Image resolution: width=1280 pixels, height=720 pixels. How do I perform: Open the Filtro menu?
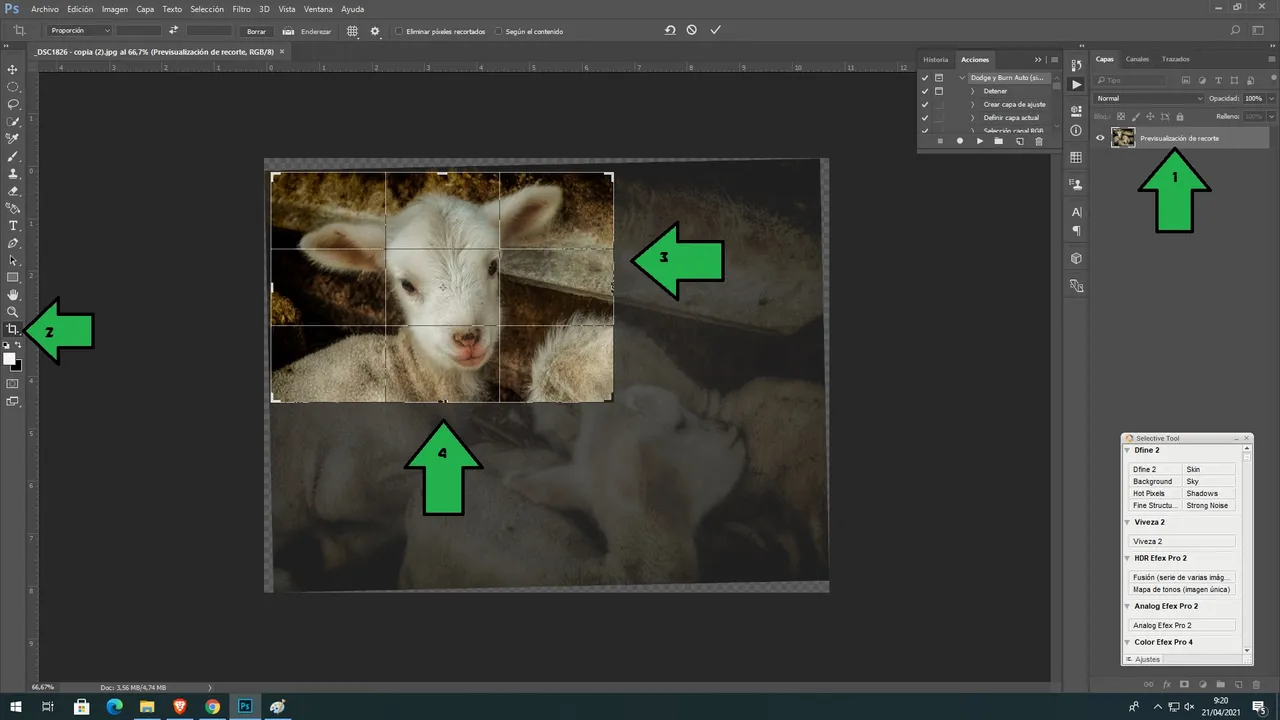(x=241, y=9)
